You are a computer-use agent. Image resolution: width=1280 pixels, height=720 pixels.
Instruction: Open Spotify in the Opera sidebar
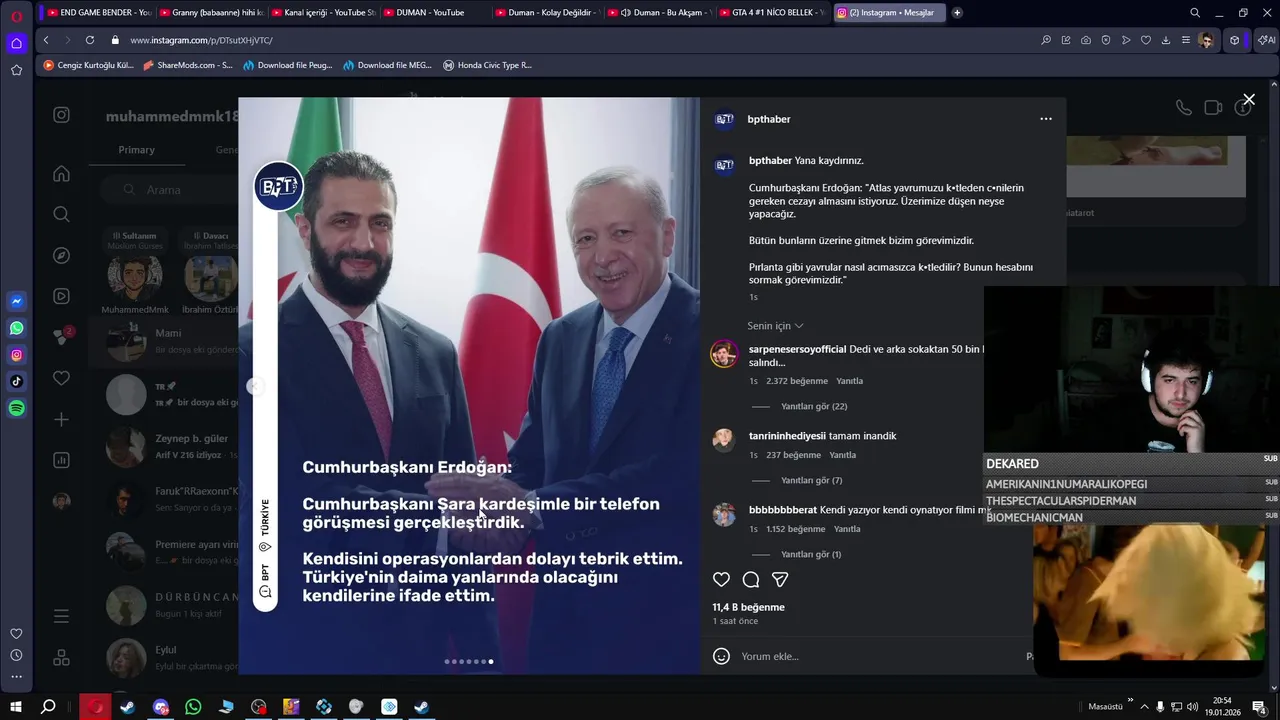tap(17, 408)
